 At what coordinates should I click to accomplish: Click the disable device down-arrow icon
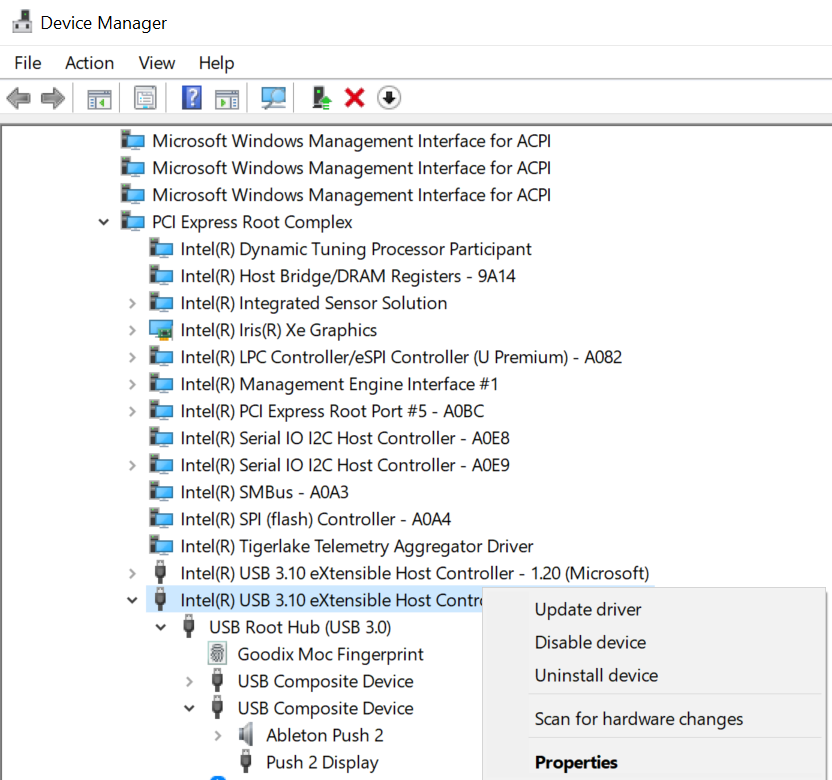click(x=389, y=98)
